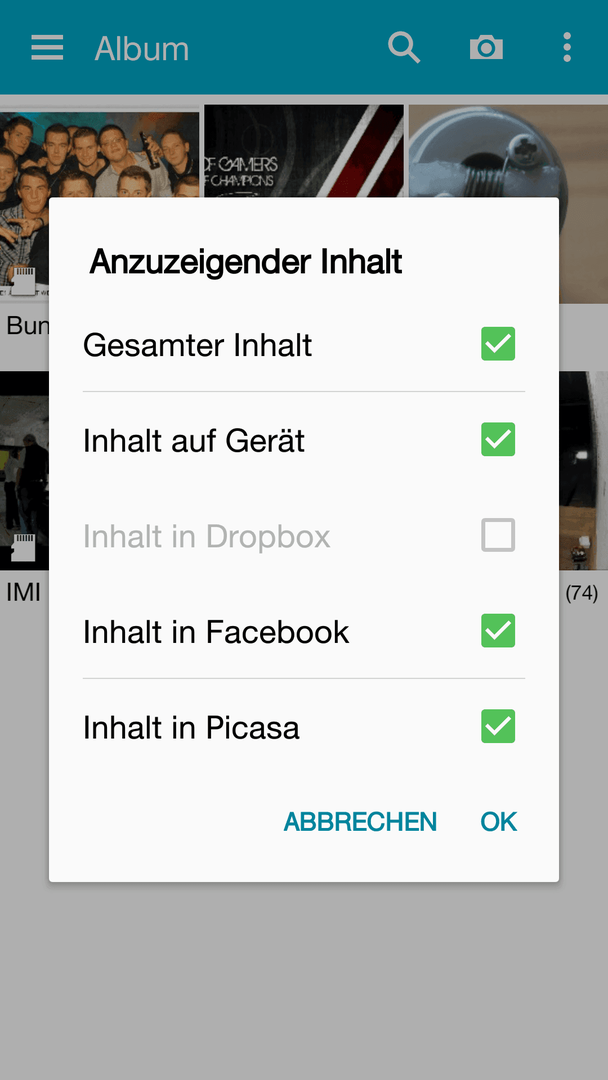Tap the SD card icon on IMI album
This screenshot has height=1080, width=608.
pyautogui.click(x=24, y=547)
